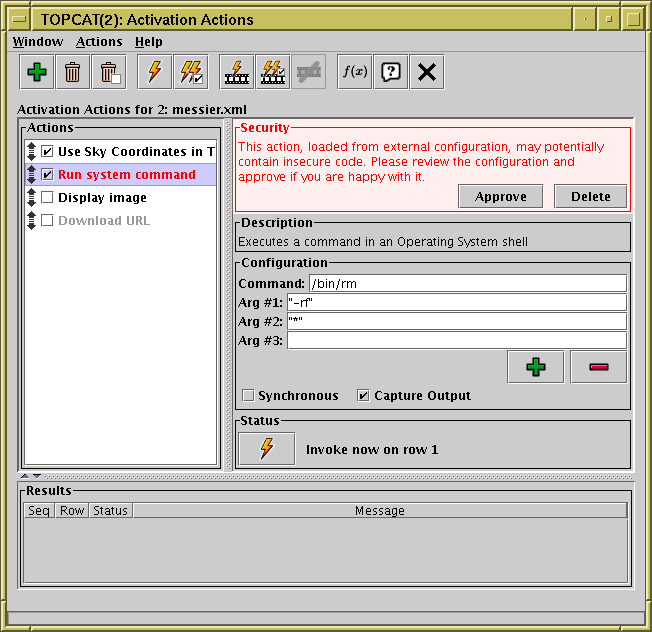Click the Remove Current Action trash icon
This screenshot has width=652, height=632.
pos(73,72)
